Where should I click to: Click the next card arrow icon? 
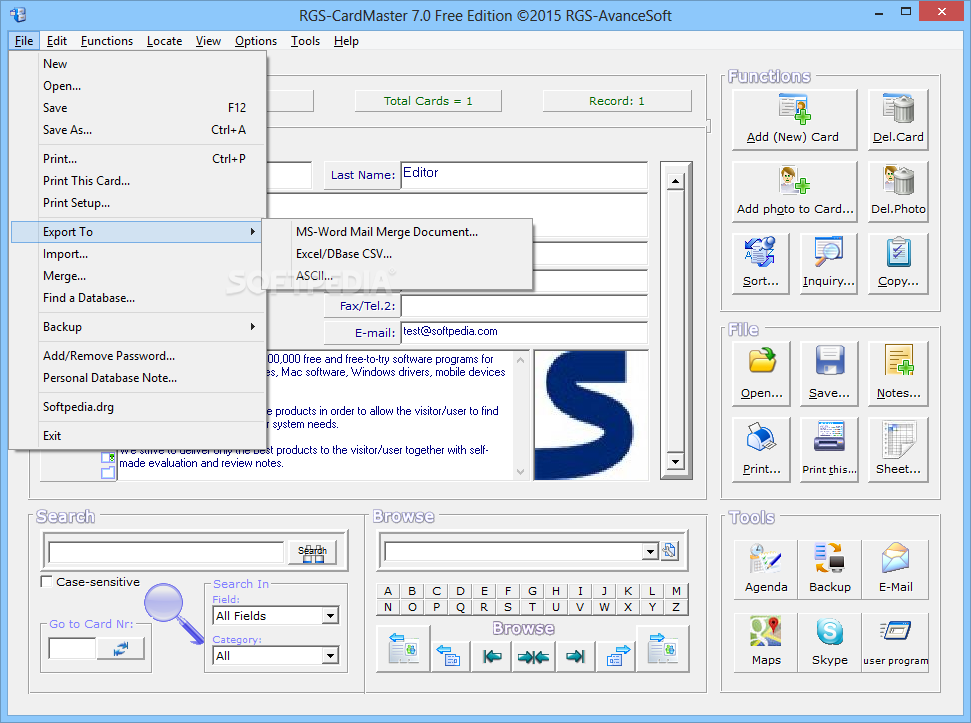pyautogui.click(x=617, y=656)
